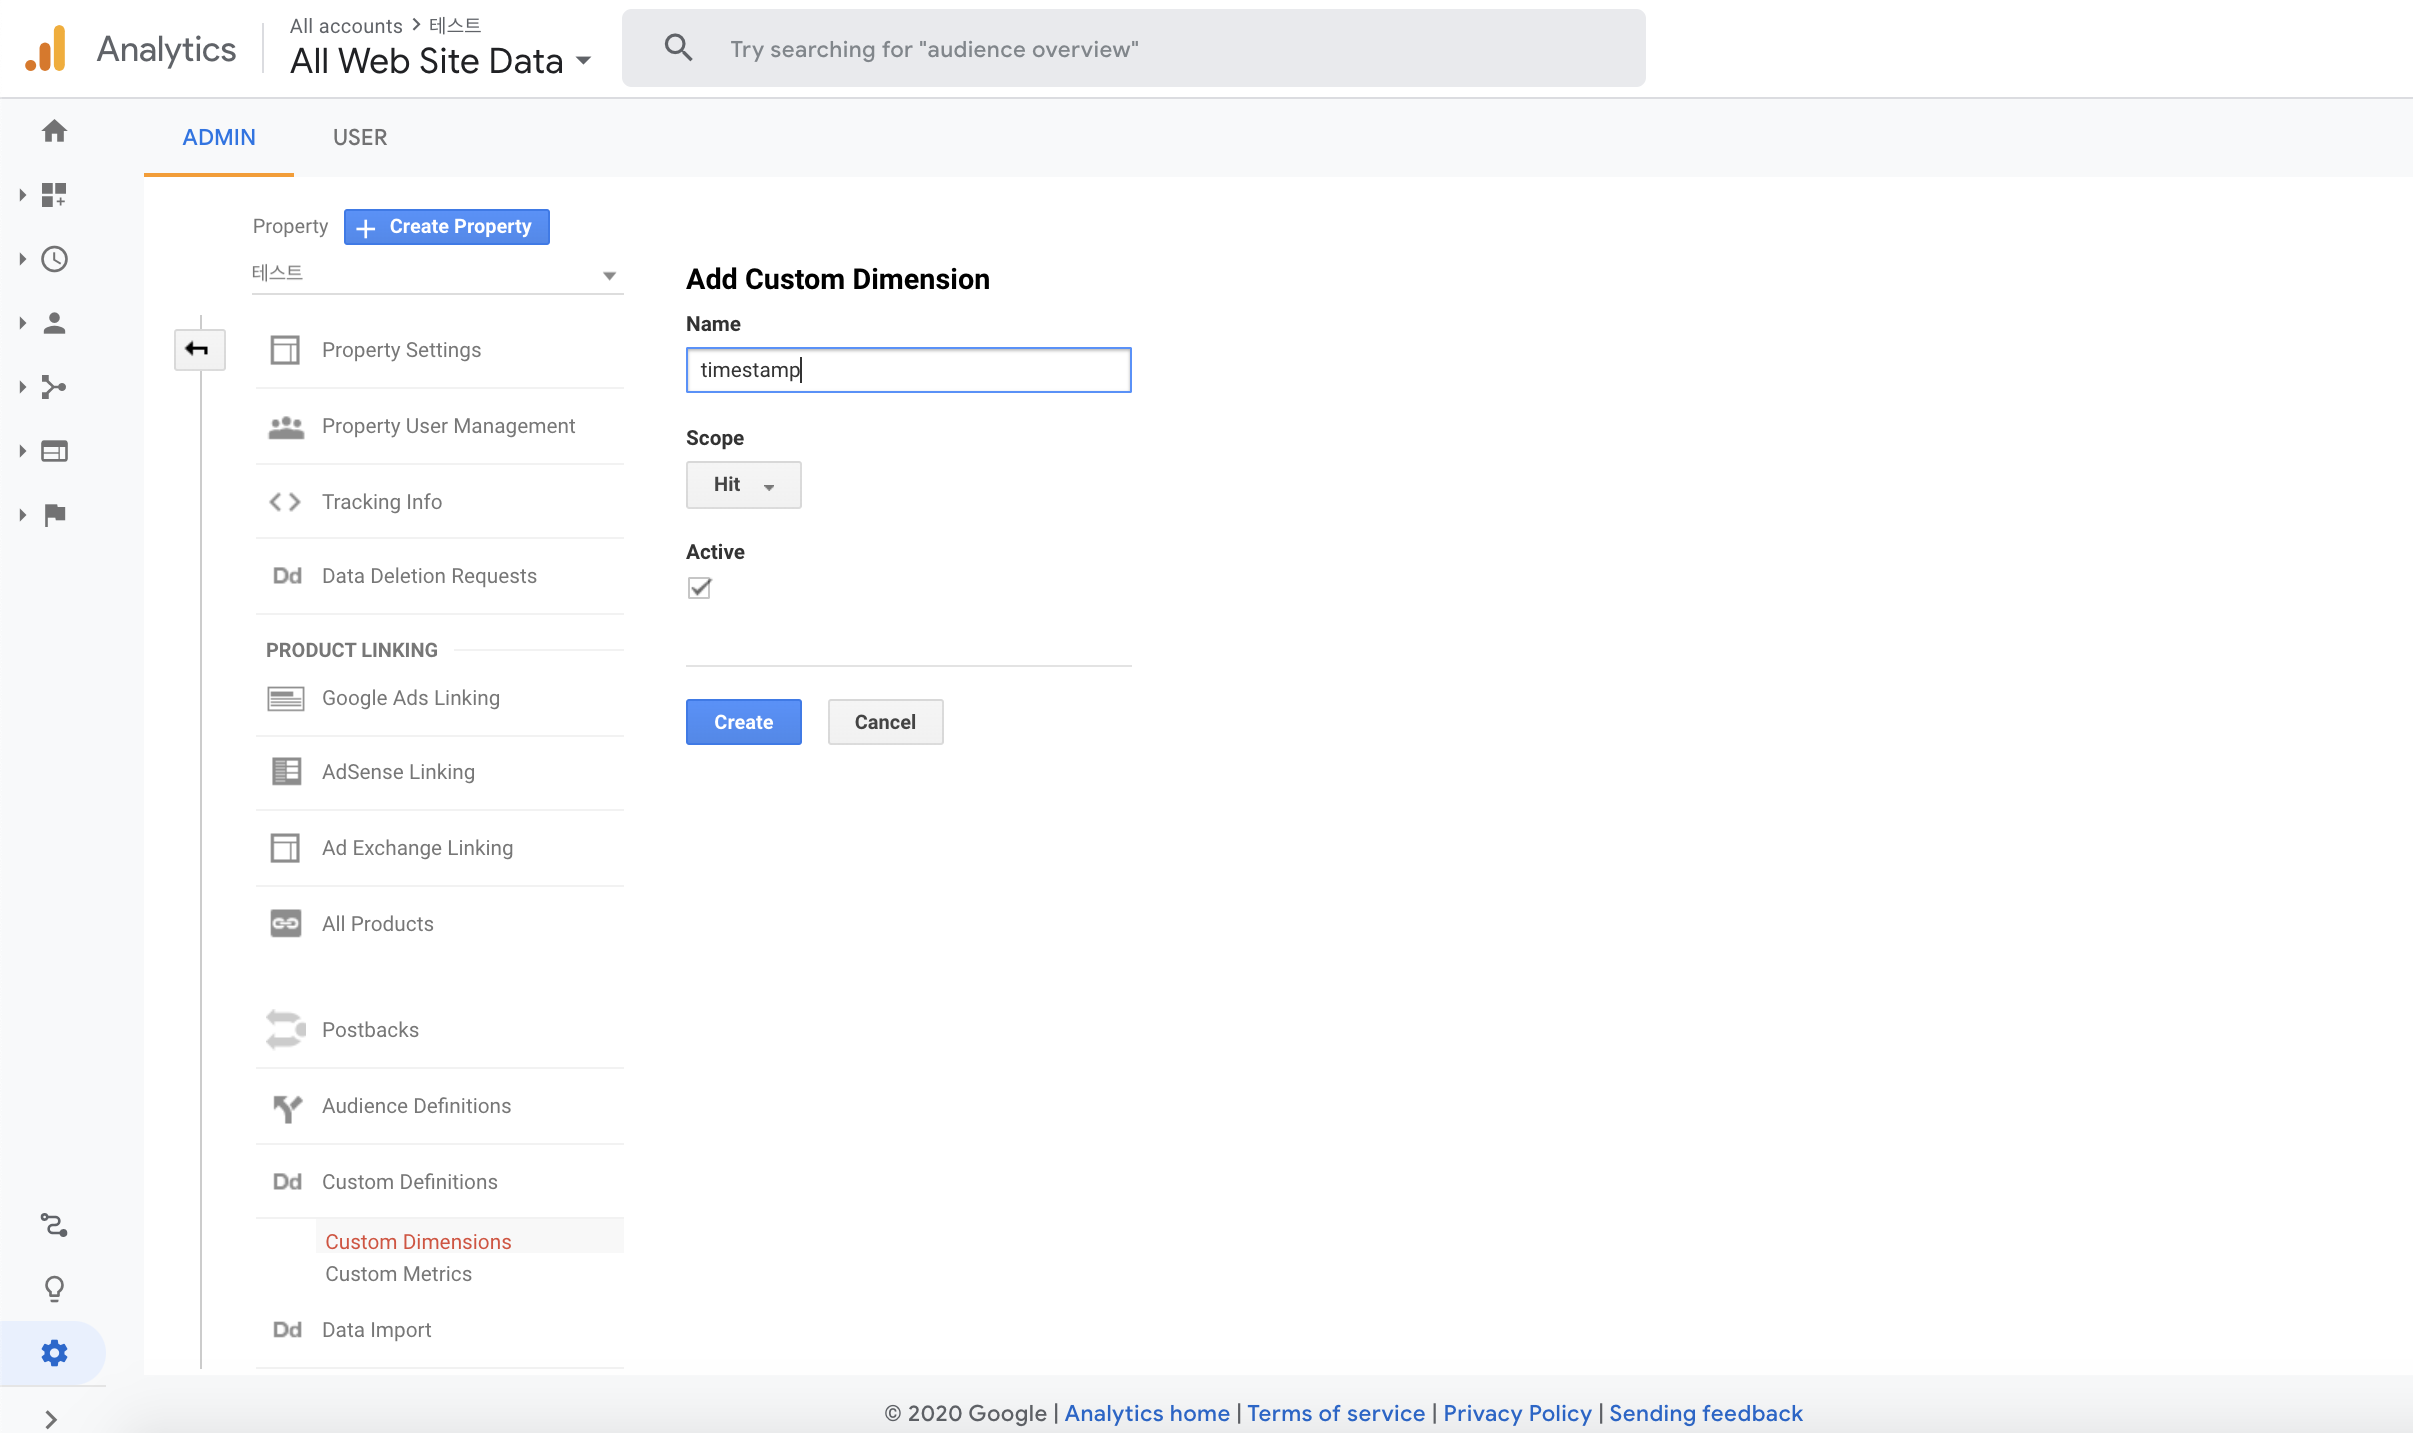Screen dimensions: 2413x1433
Task: Click the search magnifier icon
Action: coord(678,47)
